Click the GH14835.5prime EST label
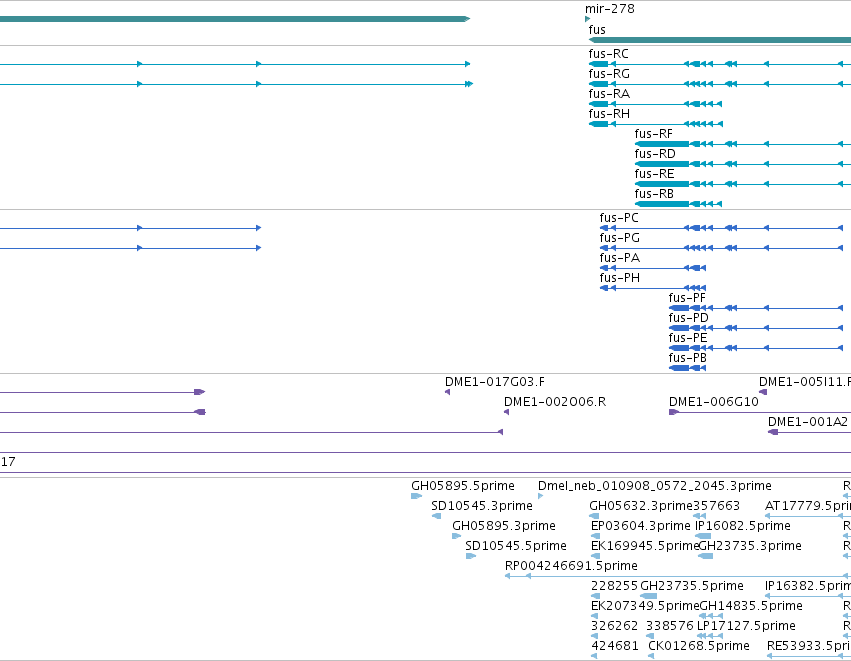This screenshot has width=851, height=661. 751,606
